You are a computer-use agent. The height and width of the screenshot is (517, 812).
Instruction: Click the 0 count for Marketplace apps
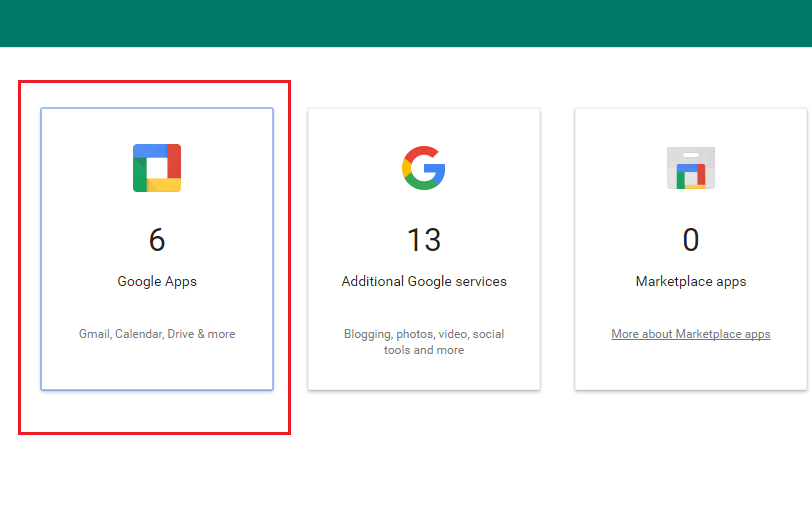690,240
